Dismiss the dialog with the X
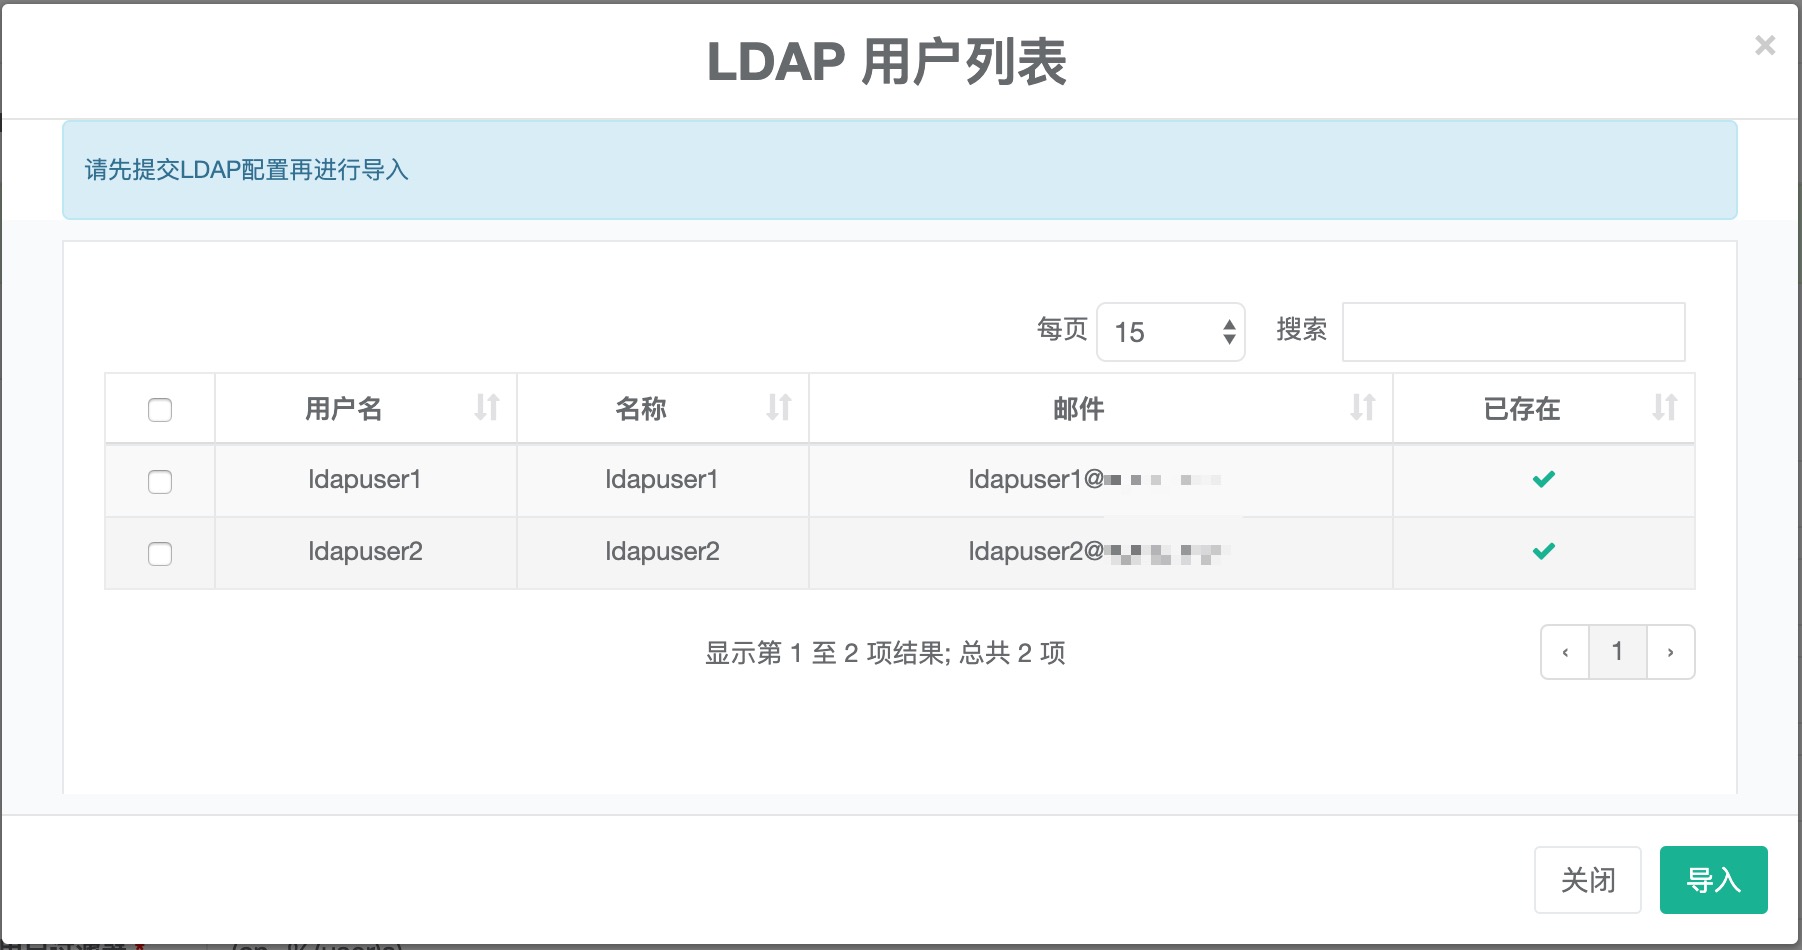 [1765, 45]
